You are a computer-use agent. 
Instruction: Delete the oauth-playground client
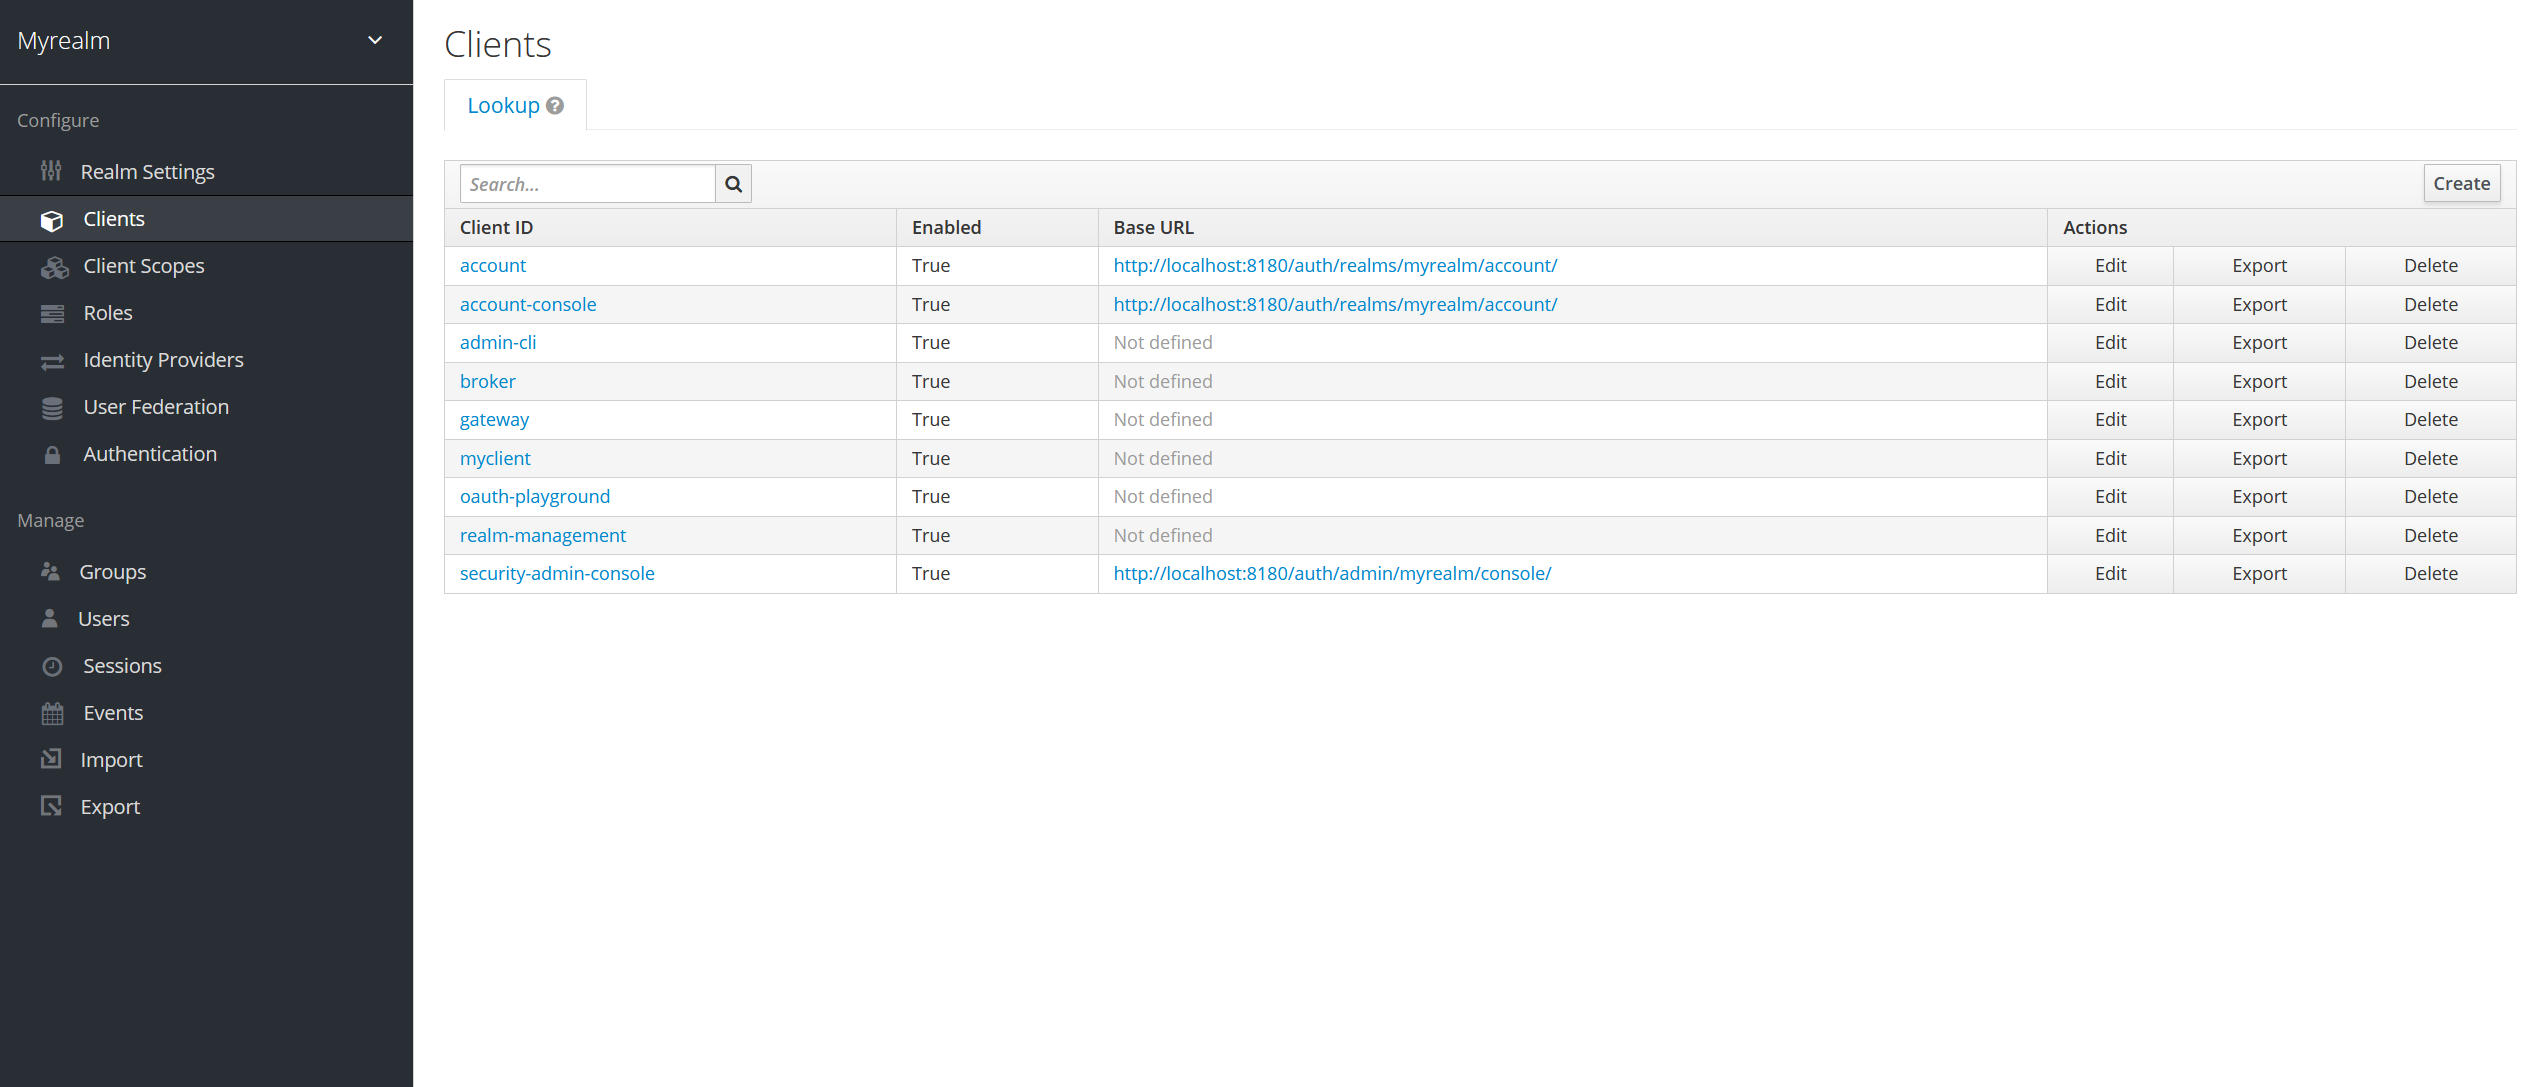point(2430,497)
